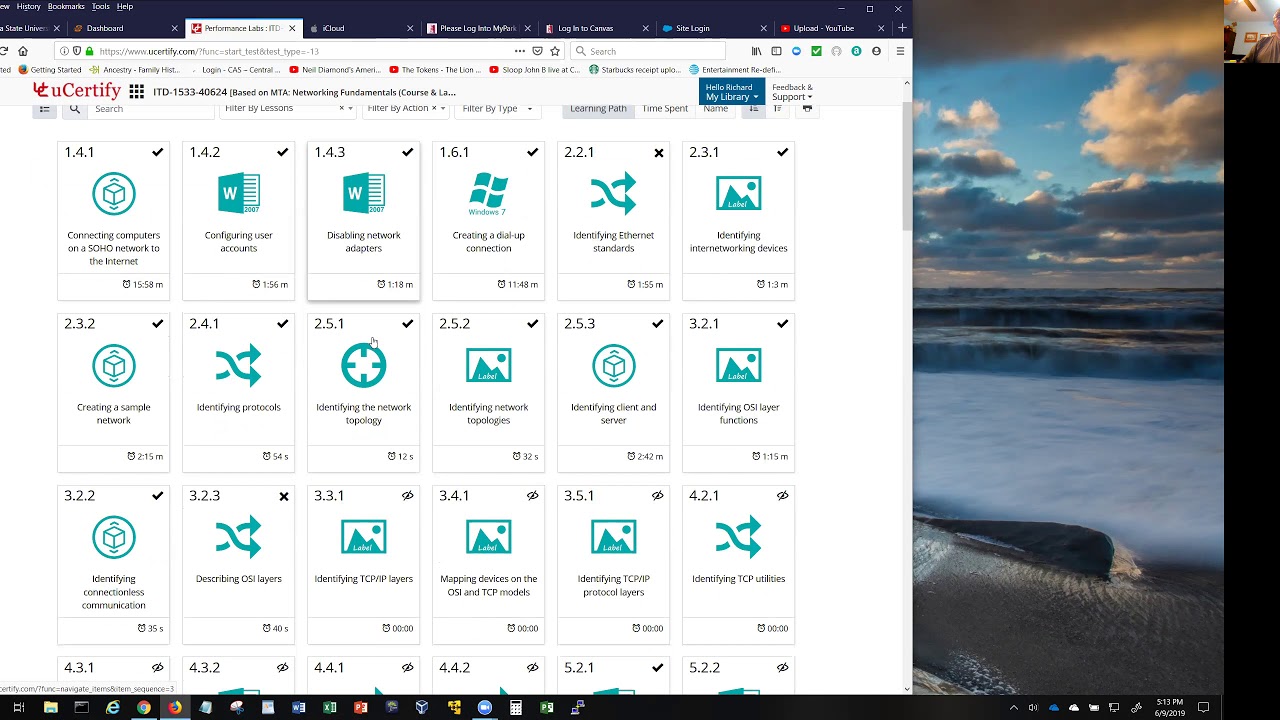Open the Help menu
The width and height of the screenshot is (1280, 720).
click(x=125, y=6)
